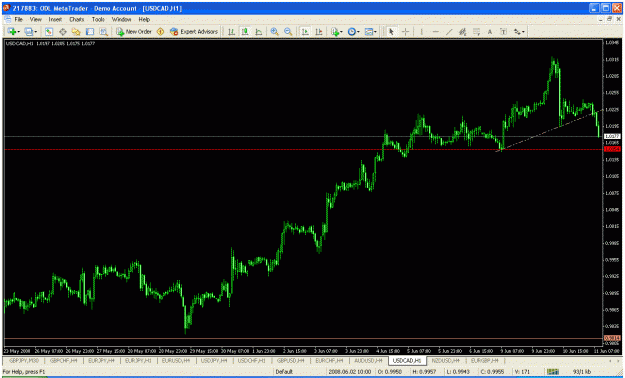Switch chart to candlesticks mode
The height and width of the screenshot is (378, 625).
(245, 32)
